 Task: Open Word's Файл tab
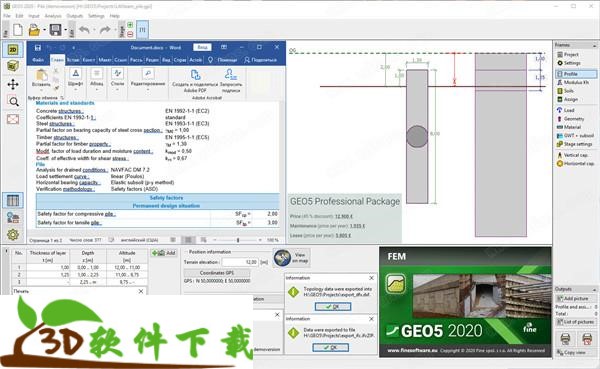tap(38, 60)
